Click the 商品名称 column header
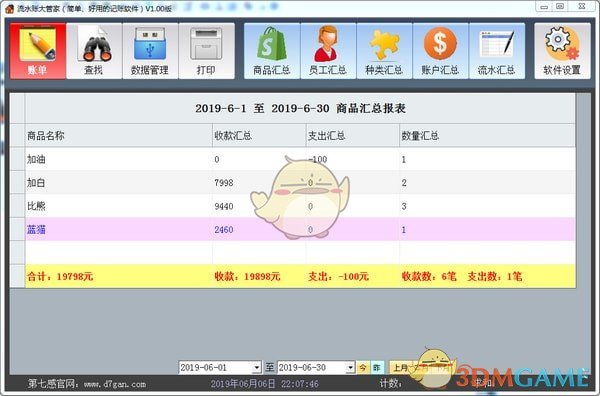Image resolution: width=600 pixels, height=396 pixels. (119, 135)
